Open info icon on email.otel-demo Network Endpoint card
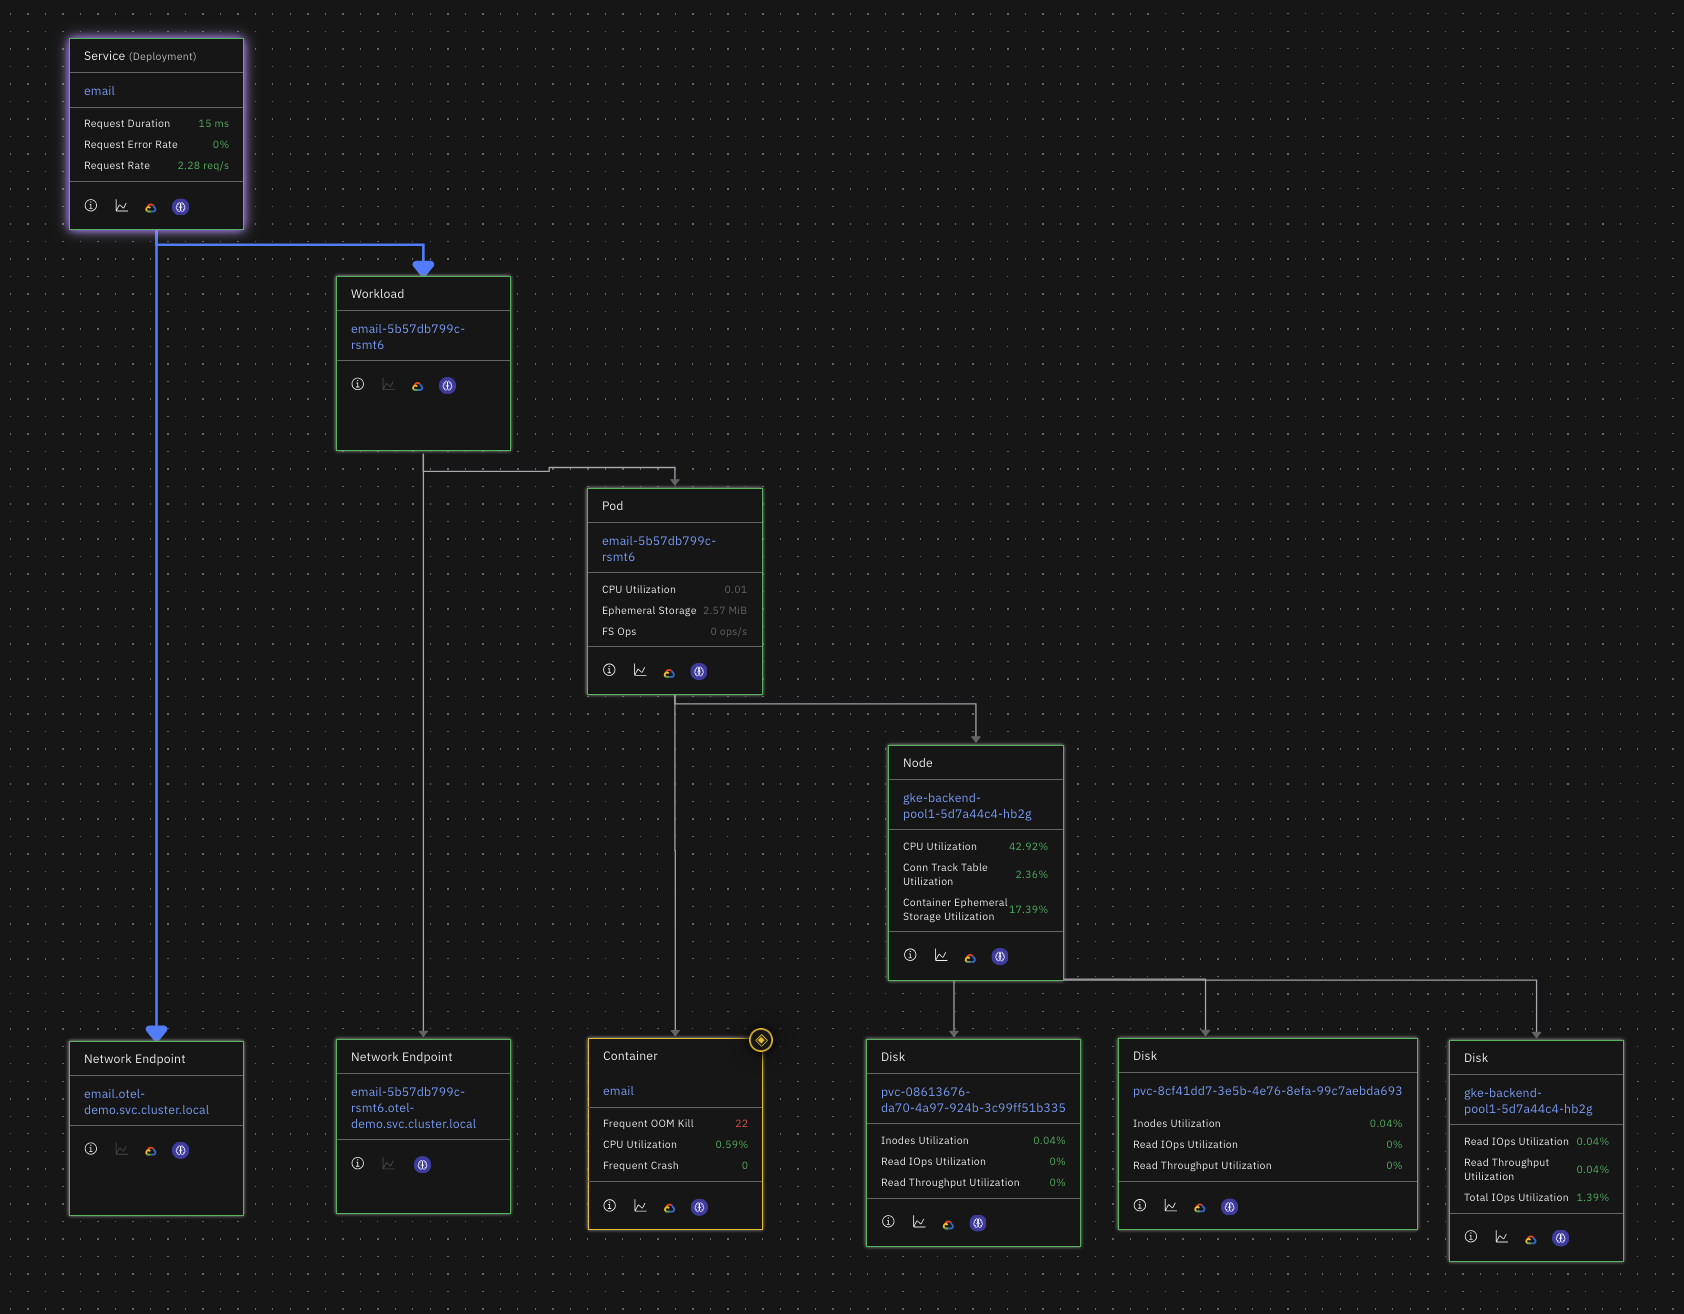This screenshot has width=1684, height=1314. point(91,1149)
